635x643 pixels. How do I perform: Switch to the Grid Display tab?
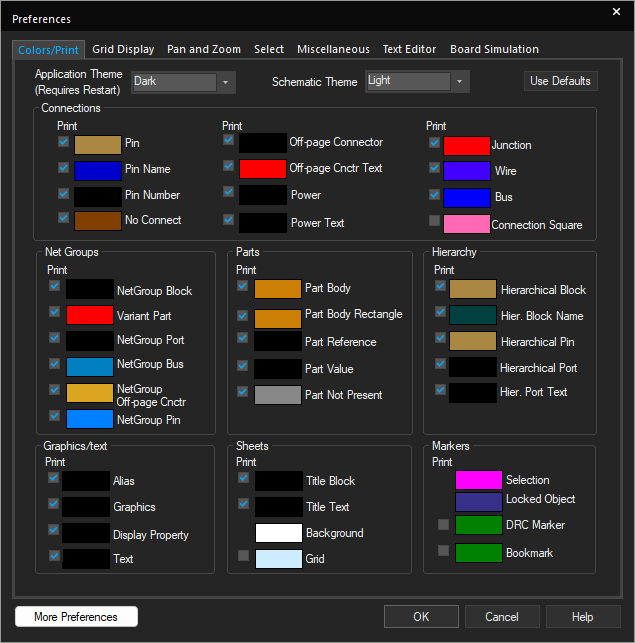click(123, 49)
